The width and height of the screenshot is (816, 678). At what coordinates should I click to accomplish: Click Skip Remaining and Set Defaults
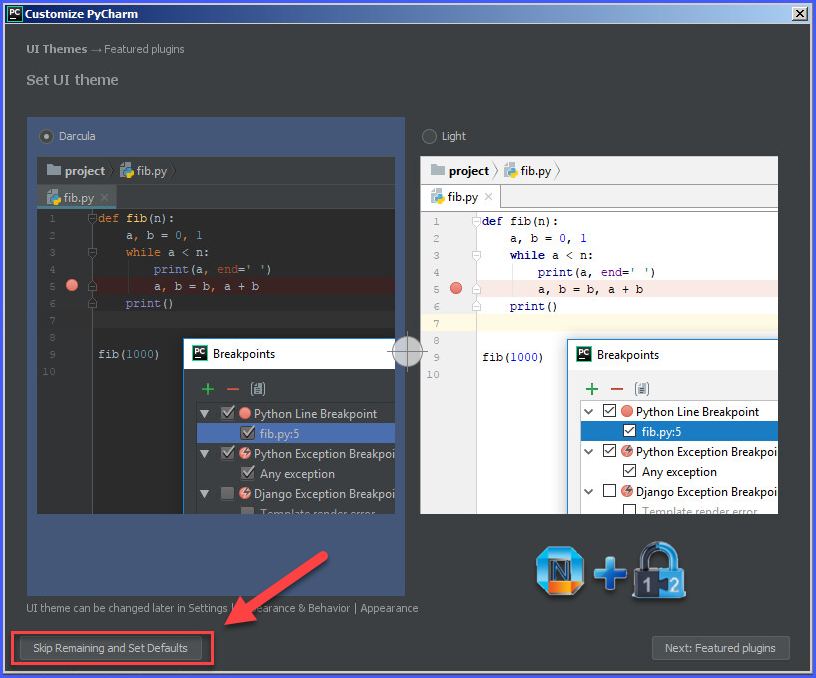[x=110, y=648]
